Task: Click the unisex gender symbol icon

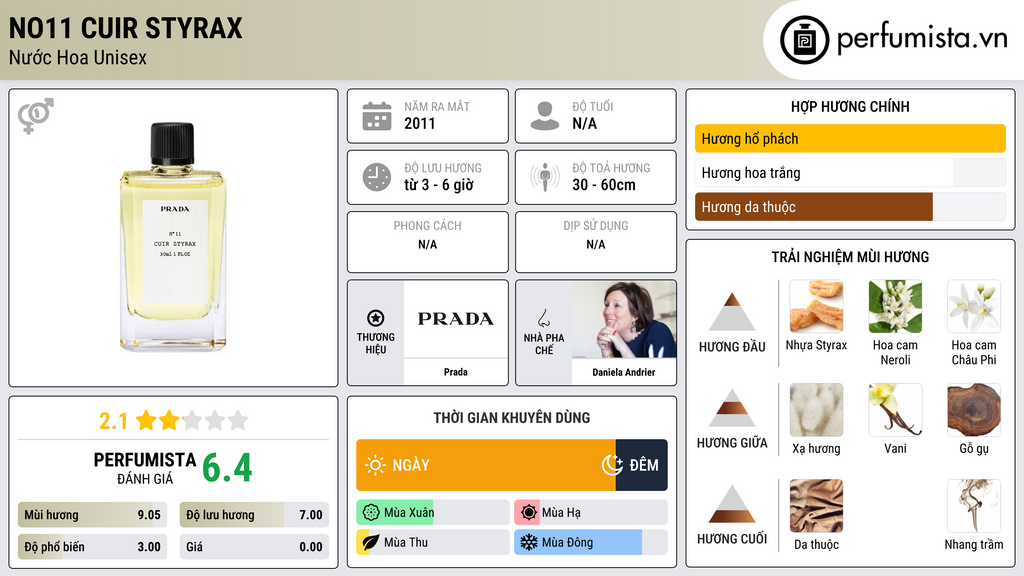Action: (35, 116)
